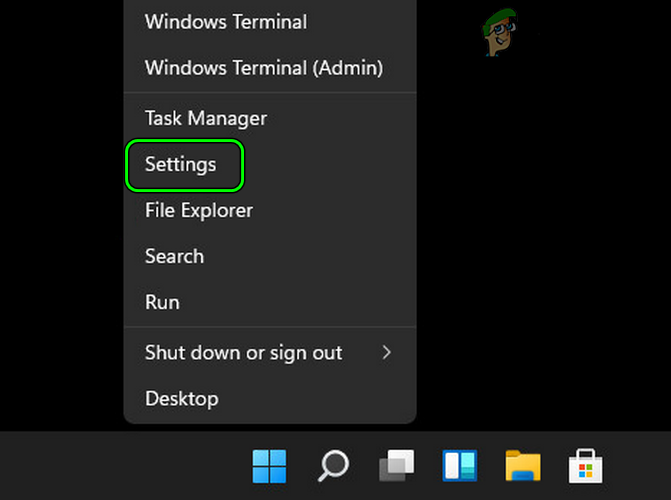
Task: Click the chevron arrow beside Shut down
Action: click(387, 352)
